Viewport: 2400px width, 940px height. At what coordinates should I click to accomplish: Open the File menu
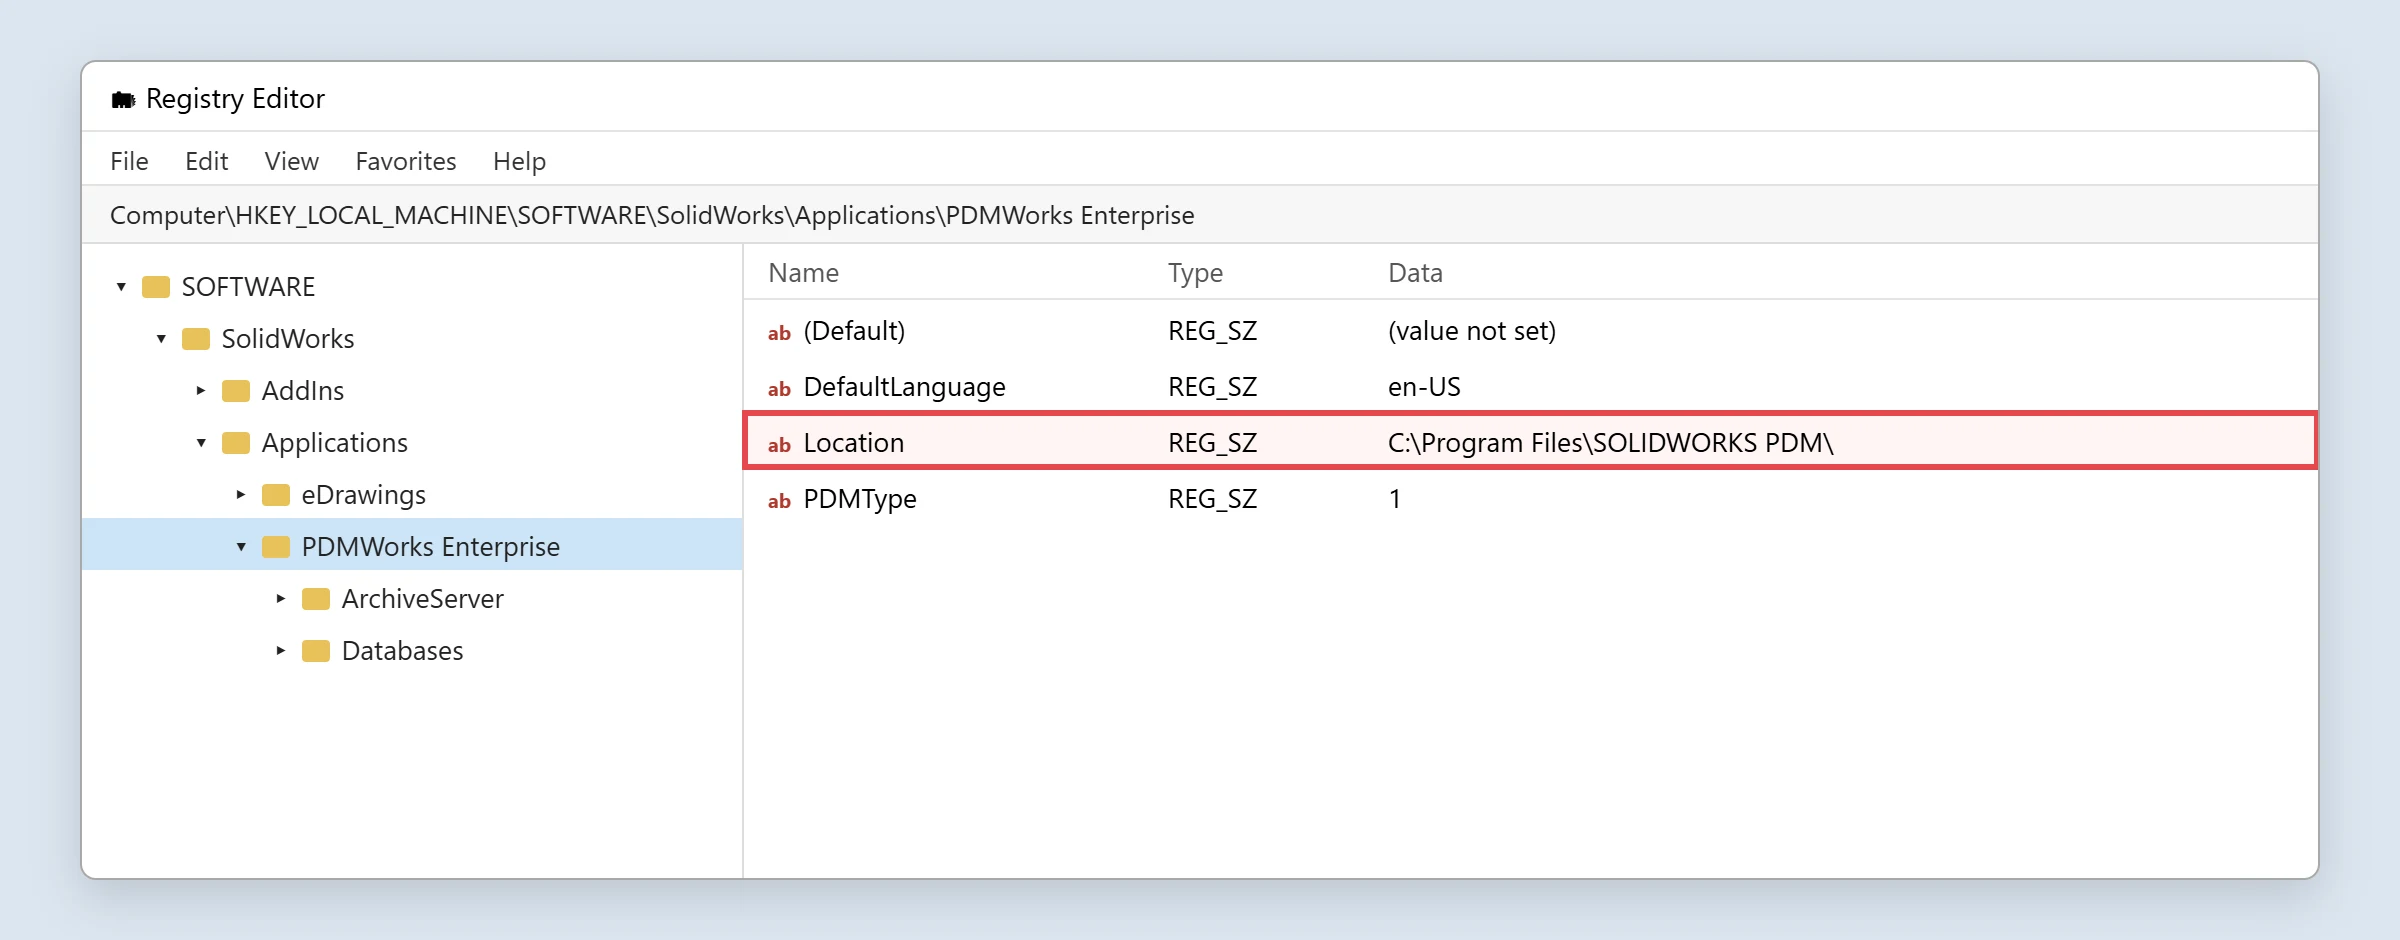click(129, 161)
